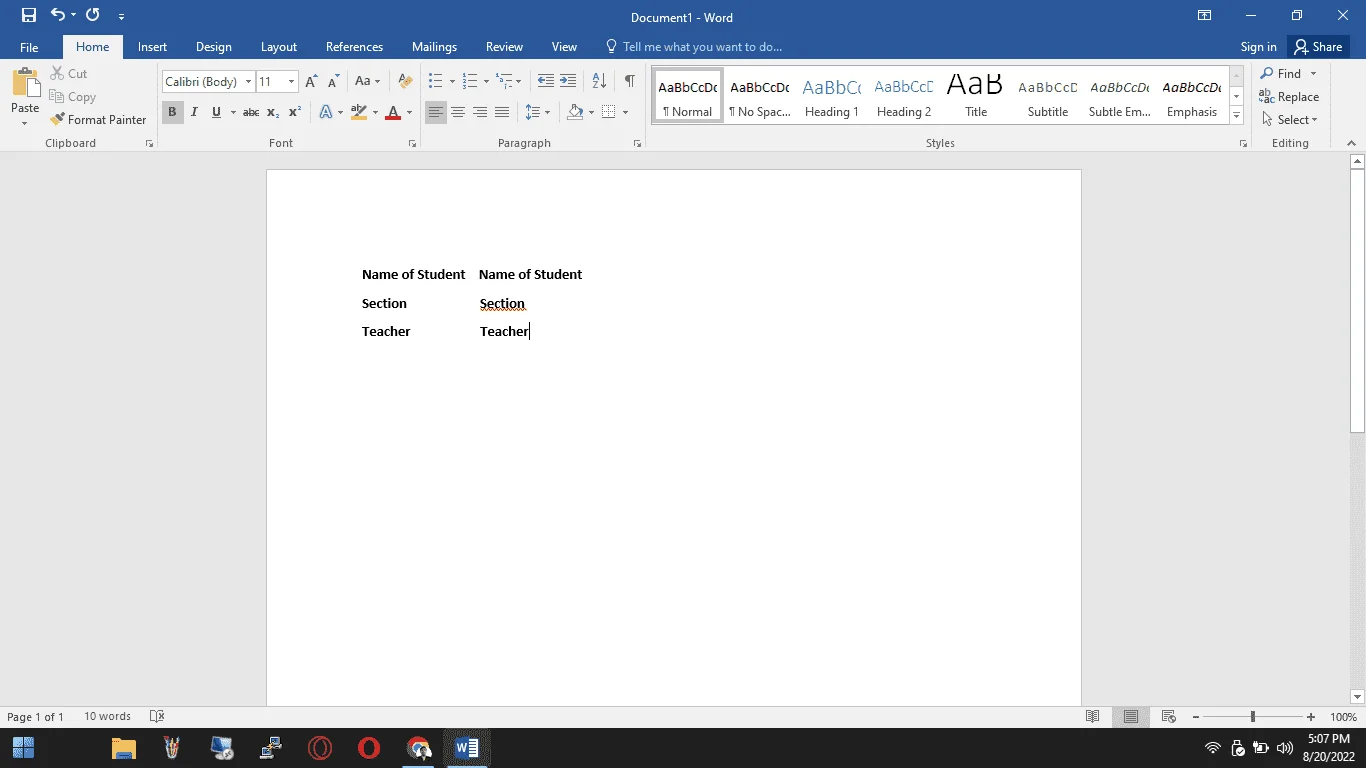Image resolution: width=1366 pixels, height=768 pixels.
Task: Click the Paste clipboard icon
Action: click(25, 83)
